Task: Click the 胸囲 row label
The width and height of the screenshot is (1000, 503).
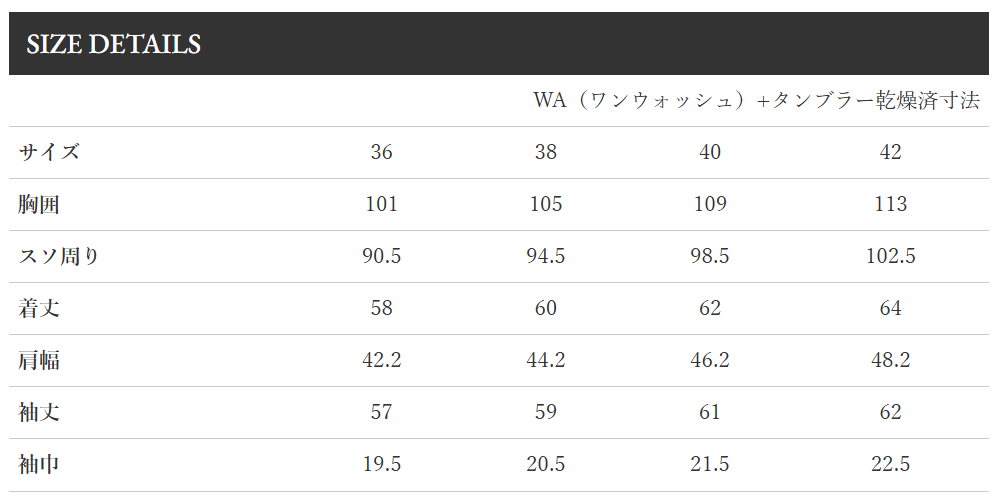Action: point(39,204)
